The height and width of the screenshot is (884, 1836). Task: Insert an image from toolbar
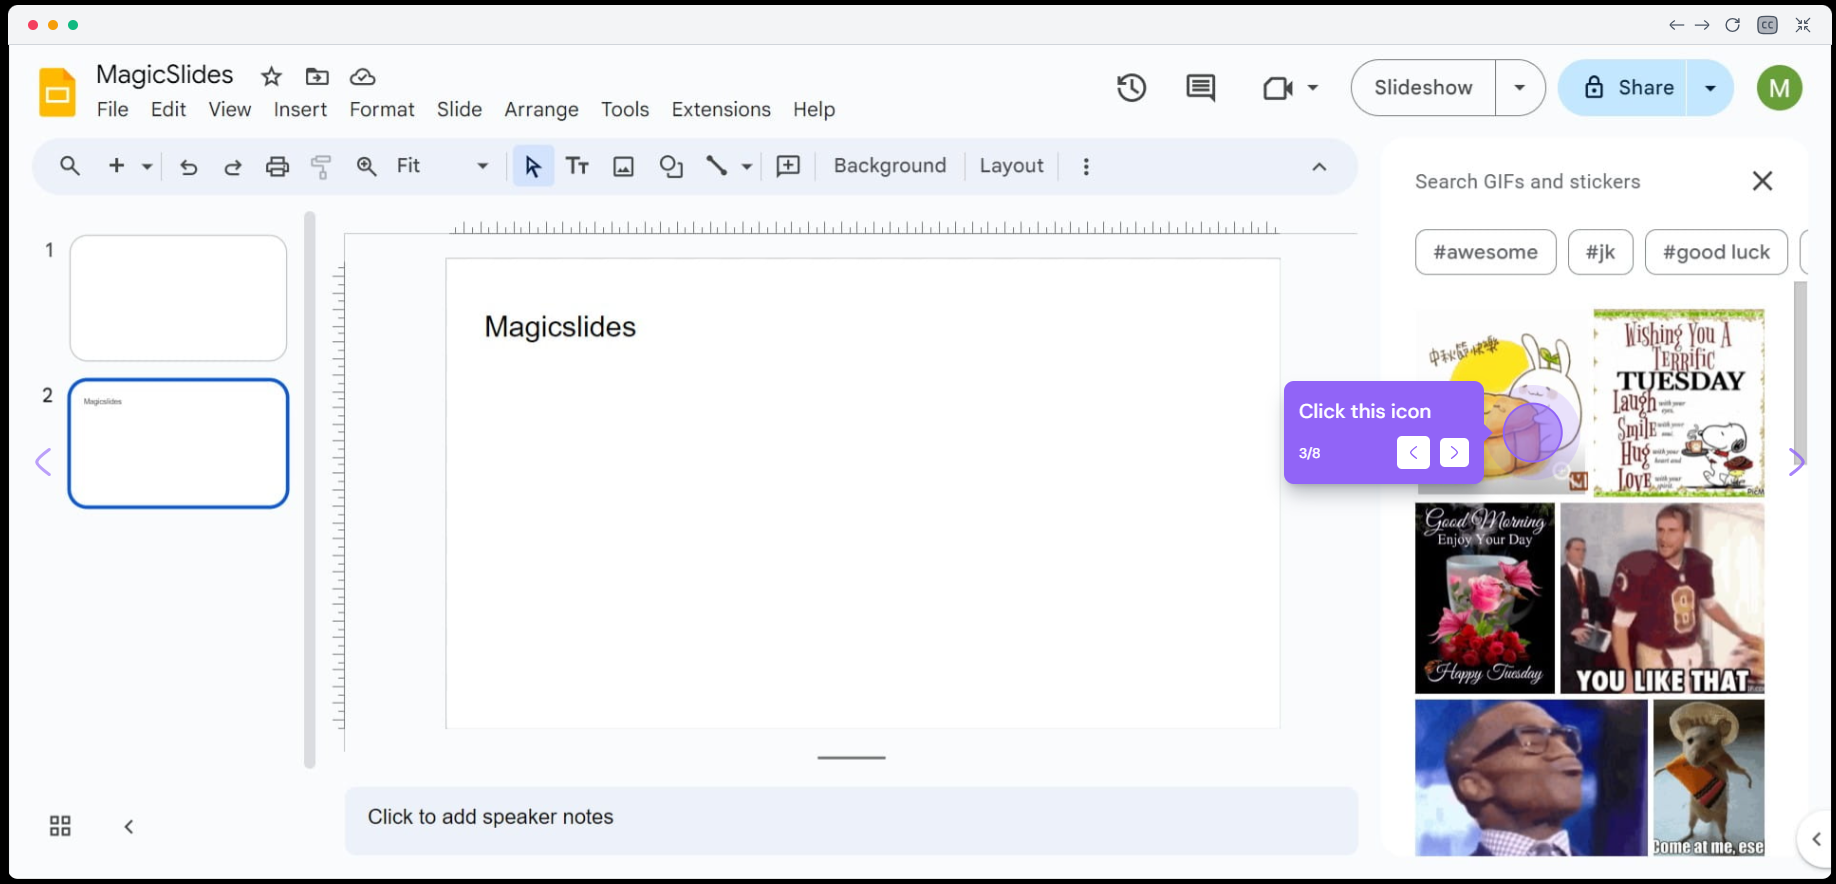pos(624,167)
